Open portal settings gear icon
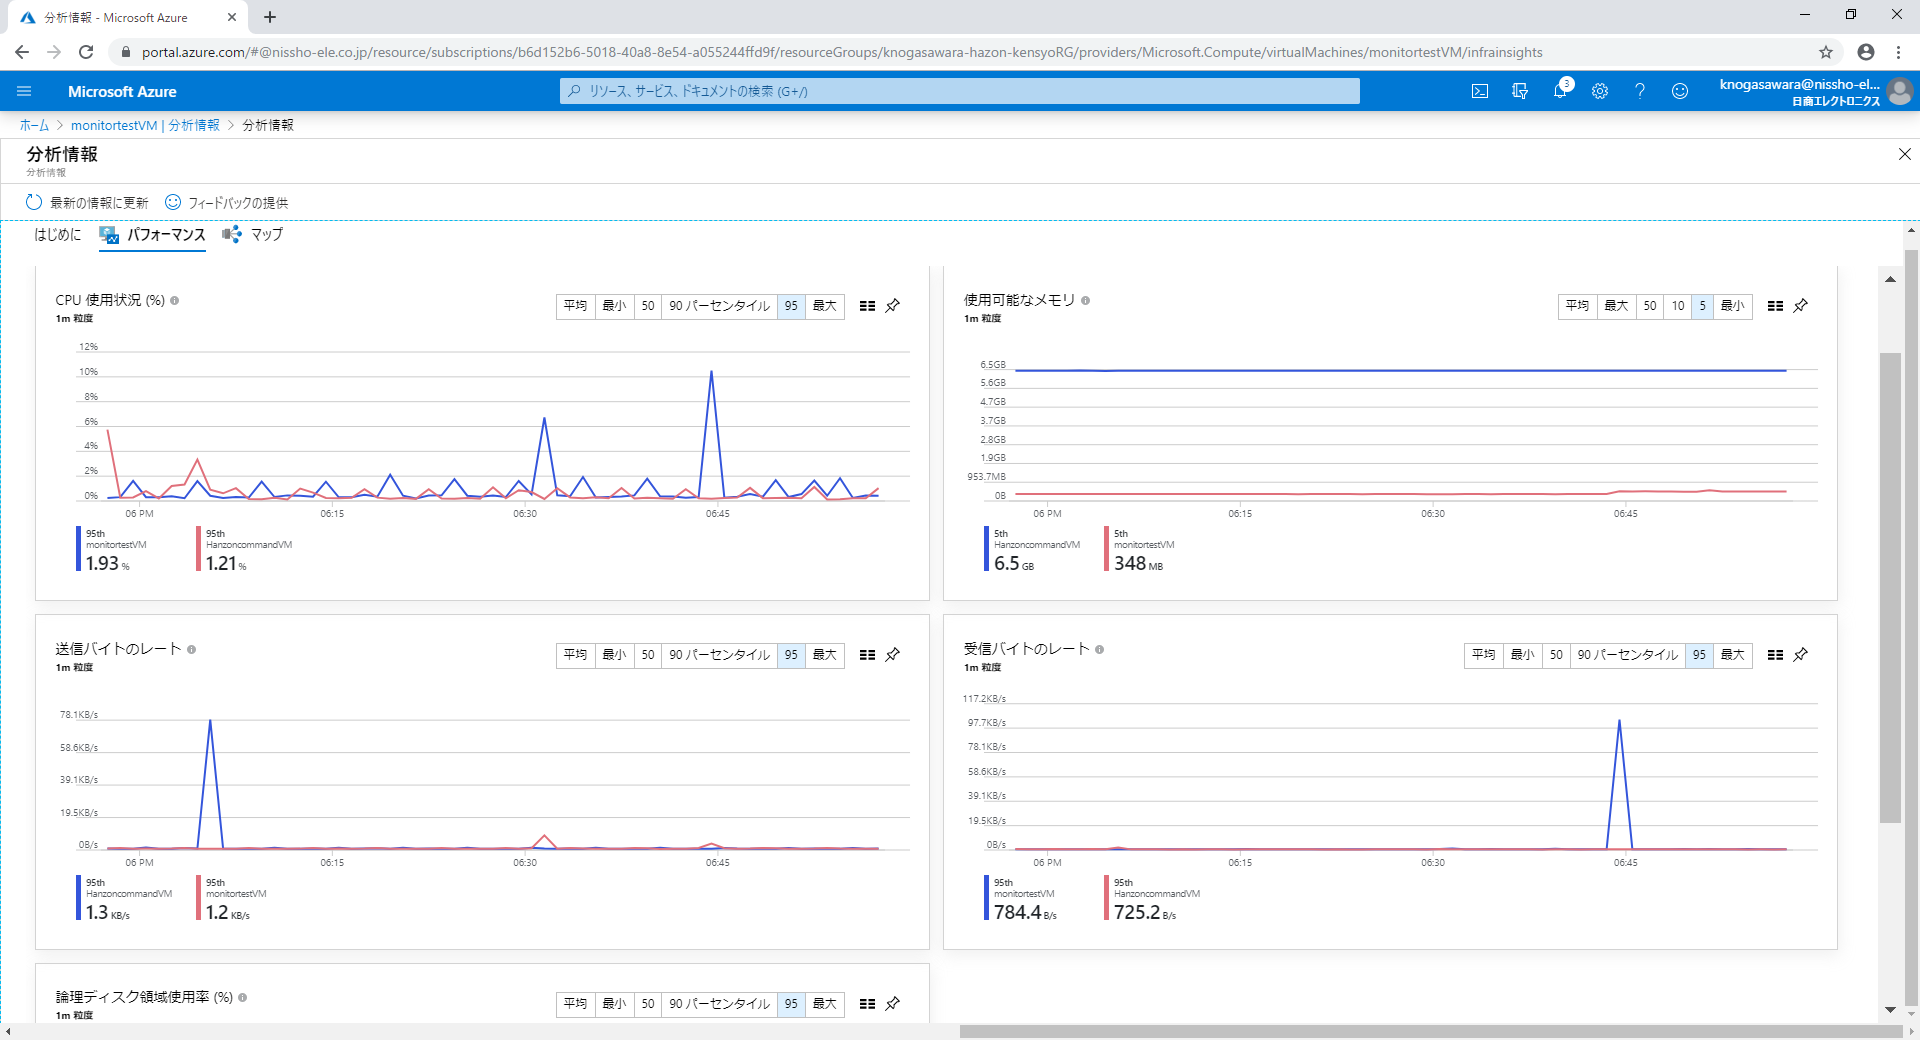The image size is (1920, 1040). pos(1600,91)
